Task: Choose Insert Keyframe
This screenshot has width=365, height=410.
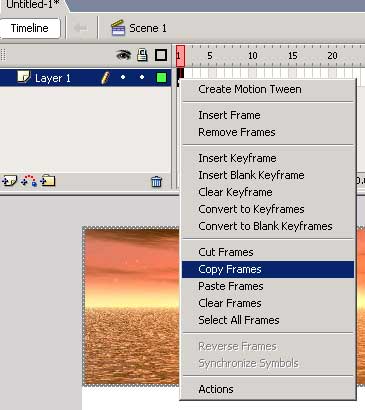Action: pos(268,158)
